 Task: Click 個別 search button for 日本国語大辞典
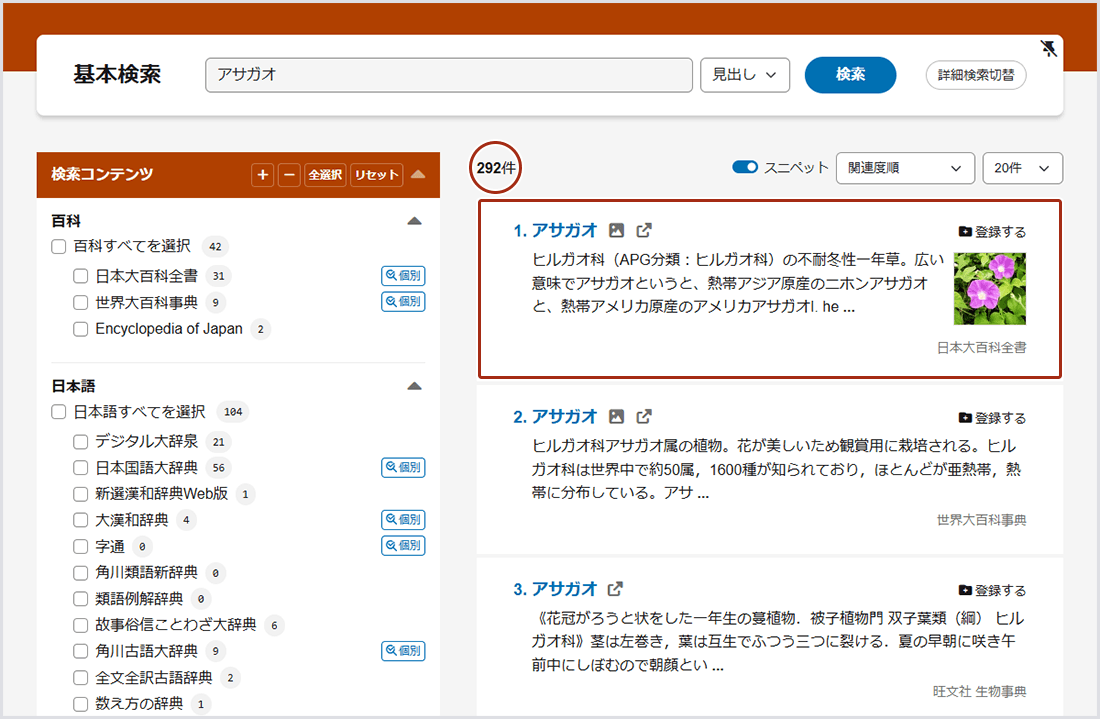[x=403, y=467]
